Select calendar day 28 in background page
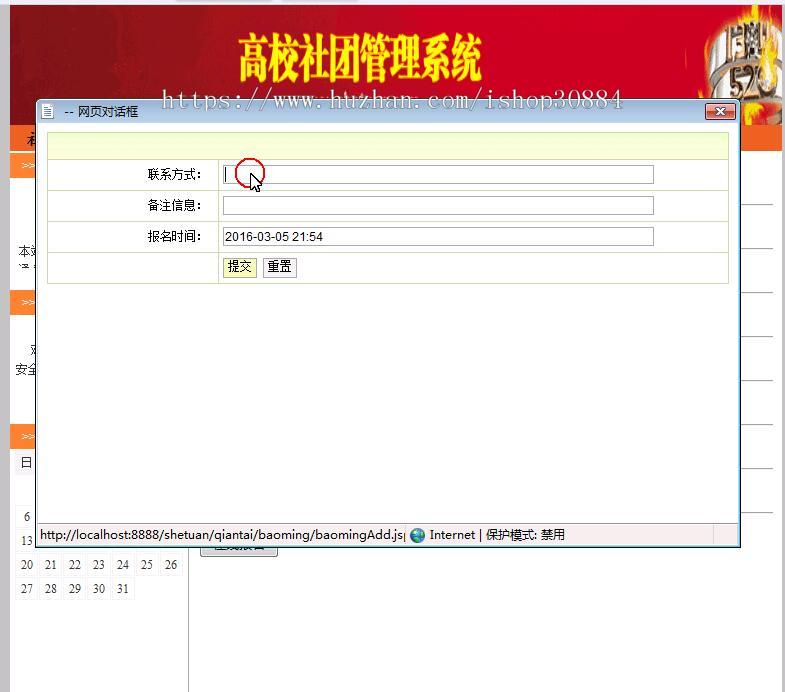The height and width of the screenshot is (692, 785). 51,589
